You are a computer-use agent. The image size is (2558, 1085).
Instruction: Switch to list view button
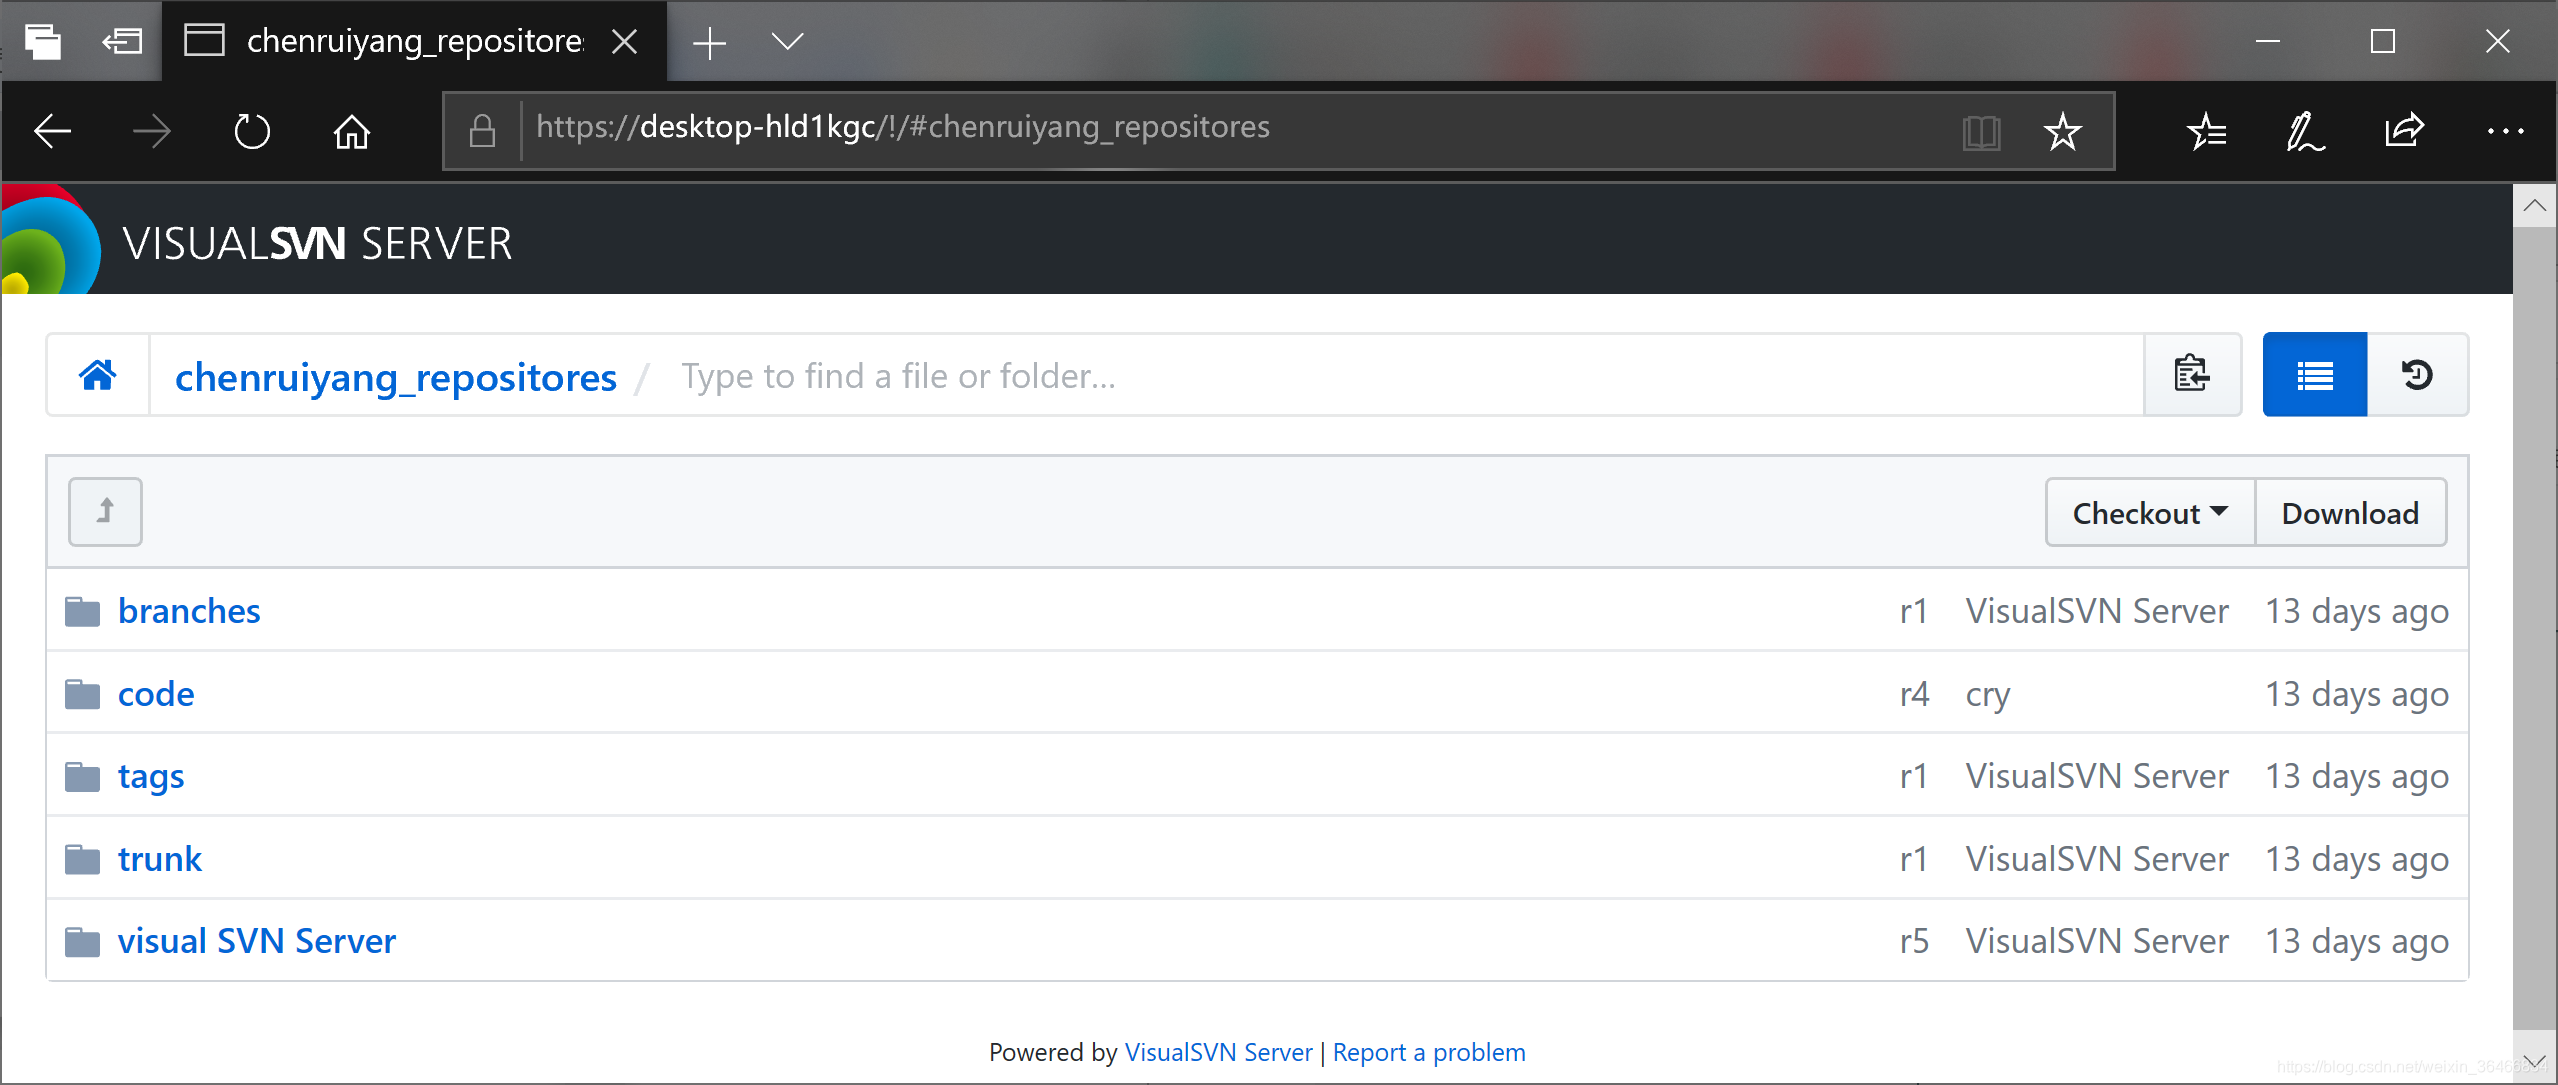pos(2315,375)
